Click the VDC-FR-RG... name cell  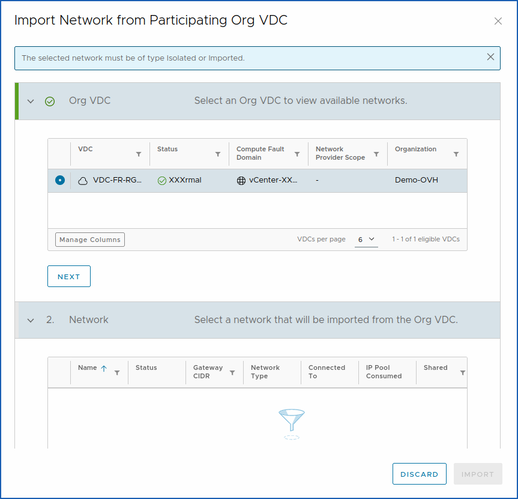(117, 180)
